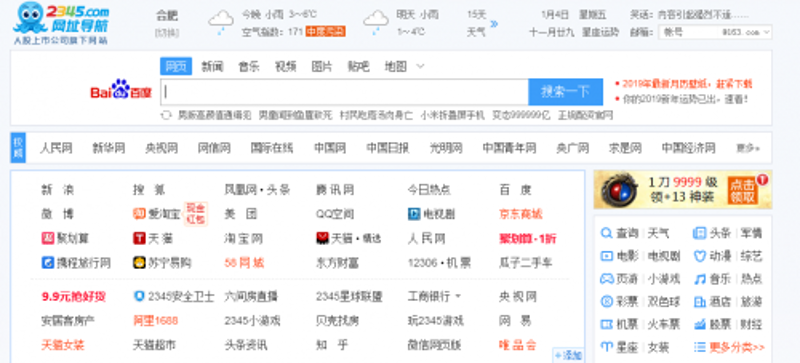Image resolution: width=800 pixels, height=363 pixels.
Task: Select the 新闻 search tab
Action: 212,66
